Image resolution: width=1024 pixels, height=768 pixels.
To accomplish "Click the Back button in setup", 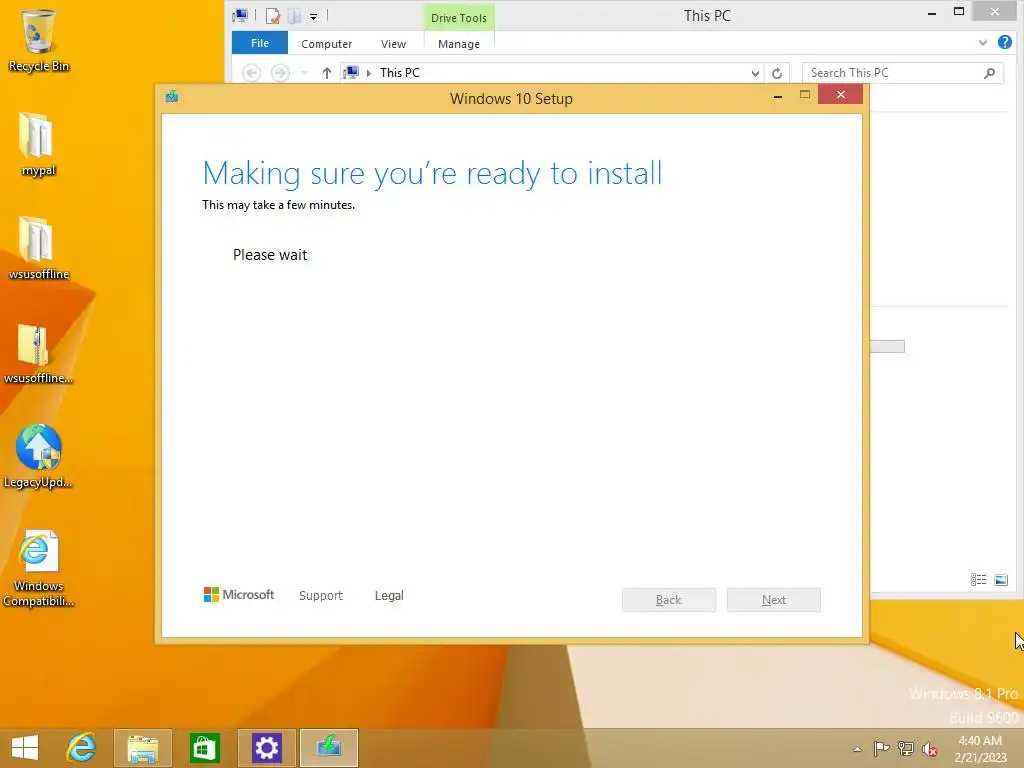I will [x=669, y=600].
